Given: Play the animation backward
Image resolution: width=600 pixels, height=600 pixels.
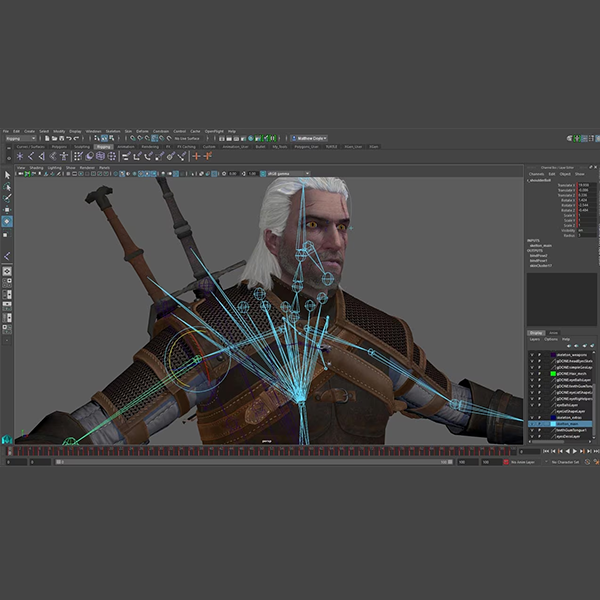Looking at the screenshot, I should [567, 452].
